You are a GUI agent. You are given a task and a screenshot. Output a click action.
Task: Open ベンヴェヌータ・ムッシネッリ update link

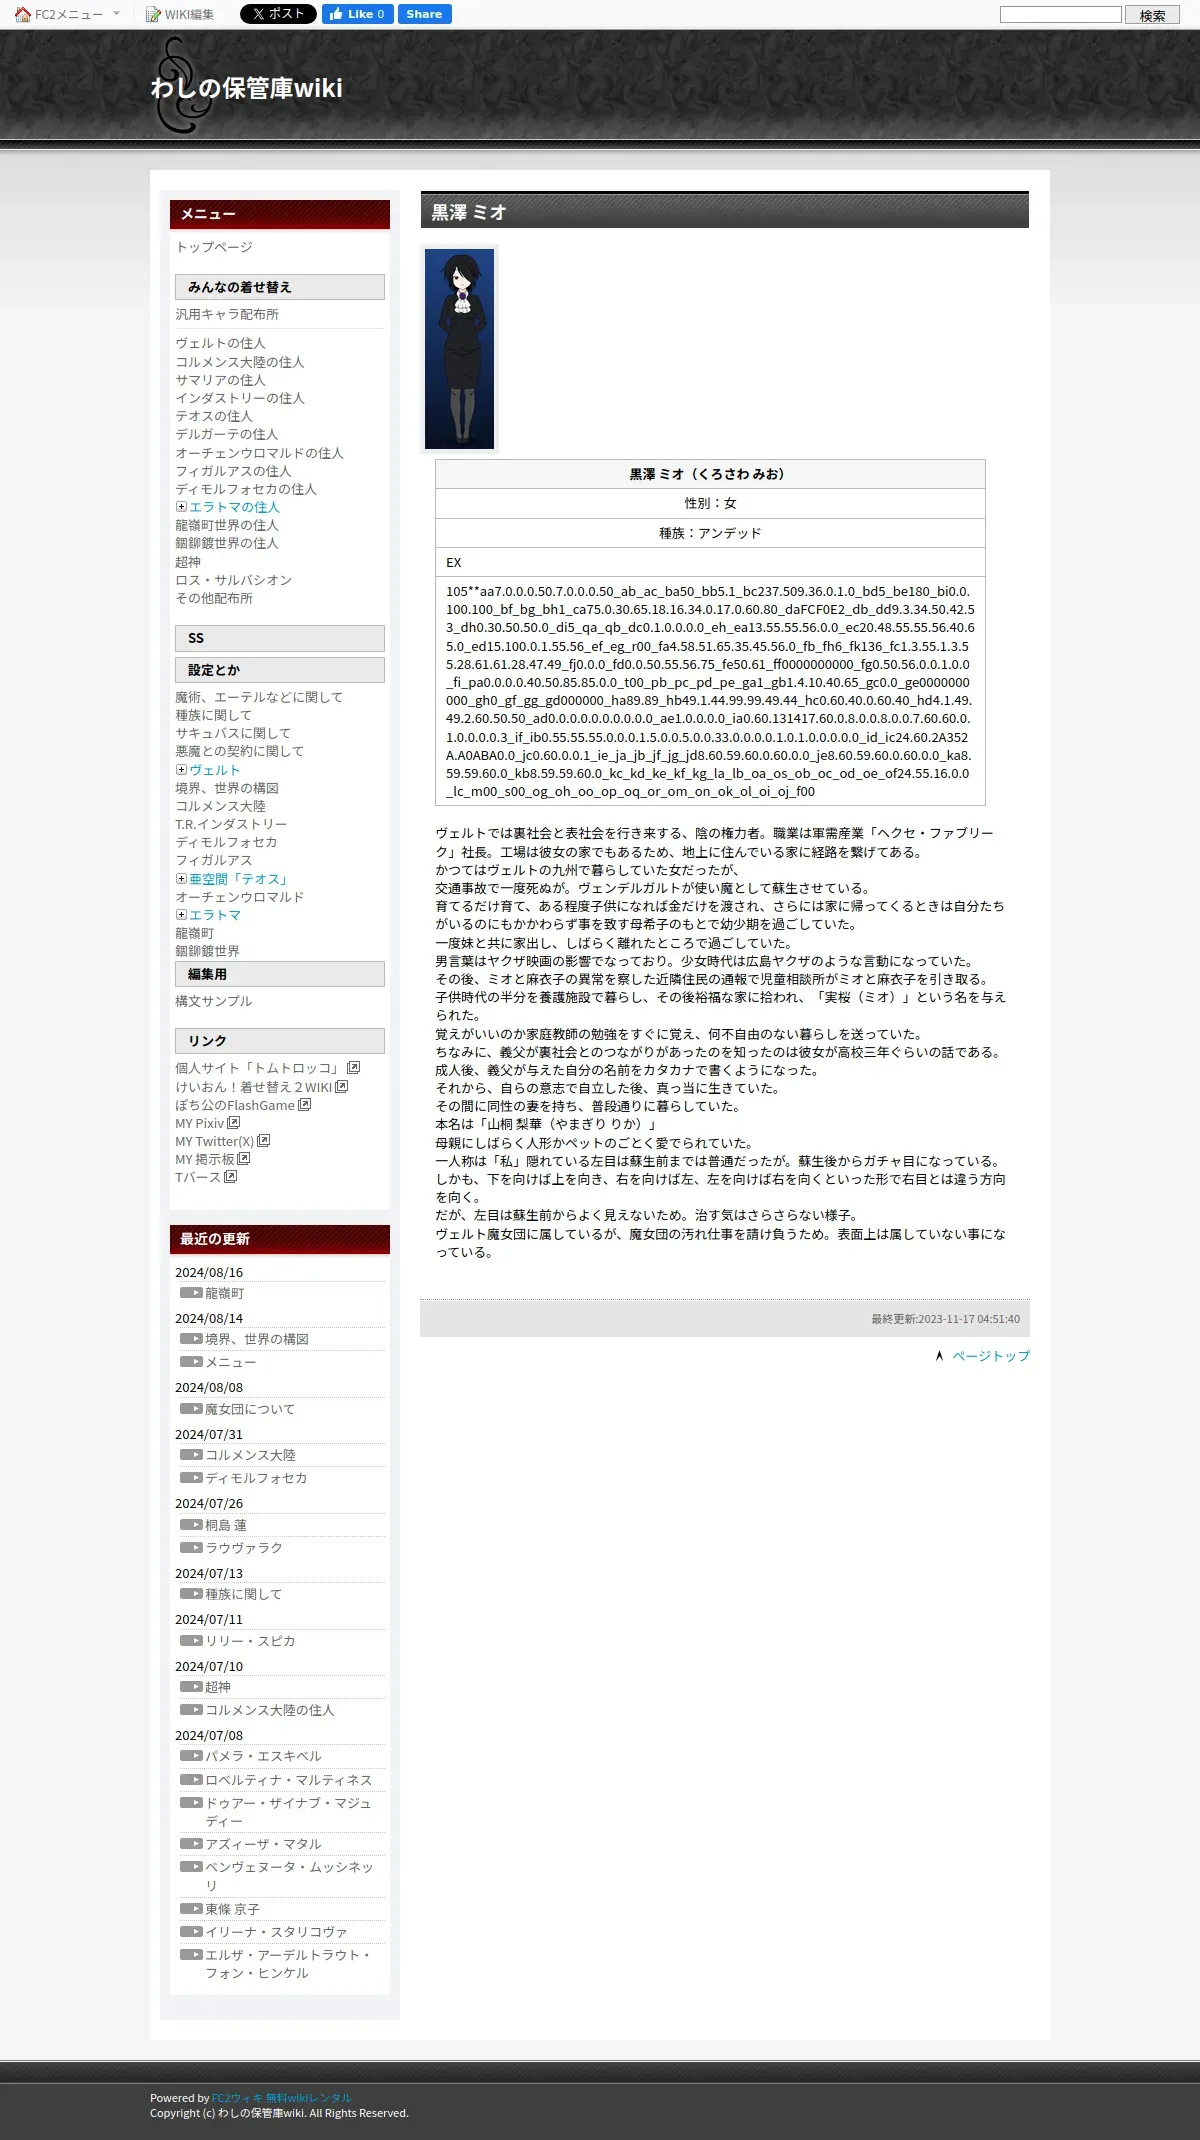point(289,1876)
